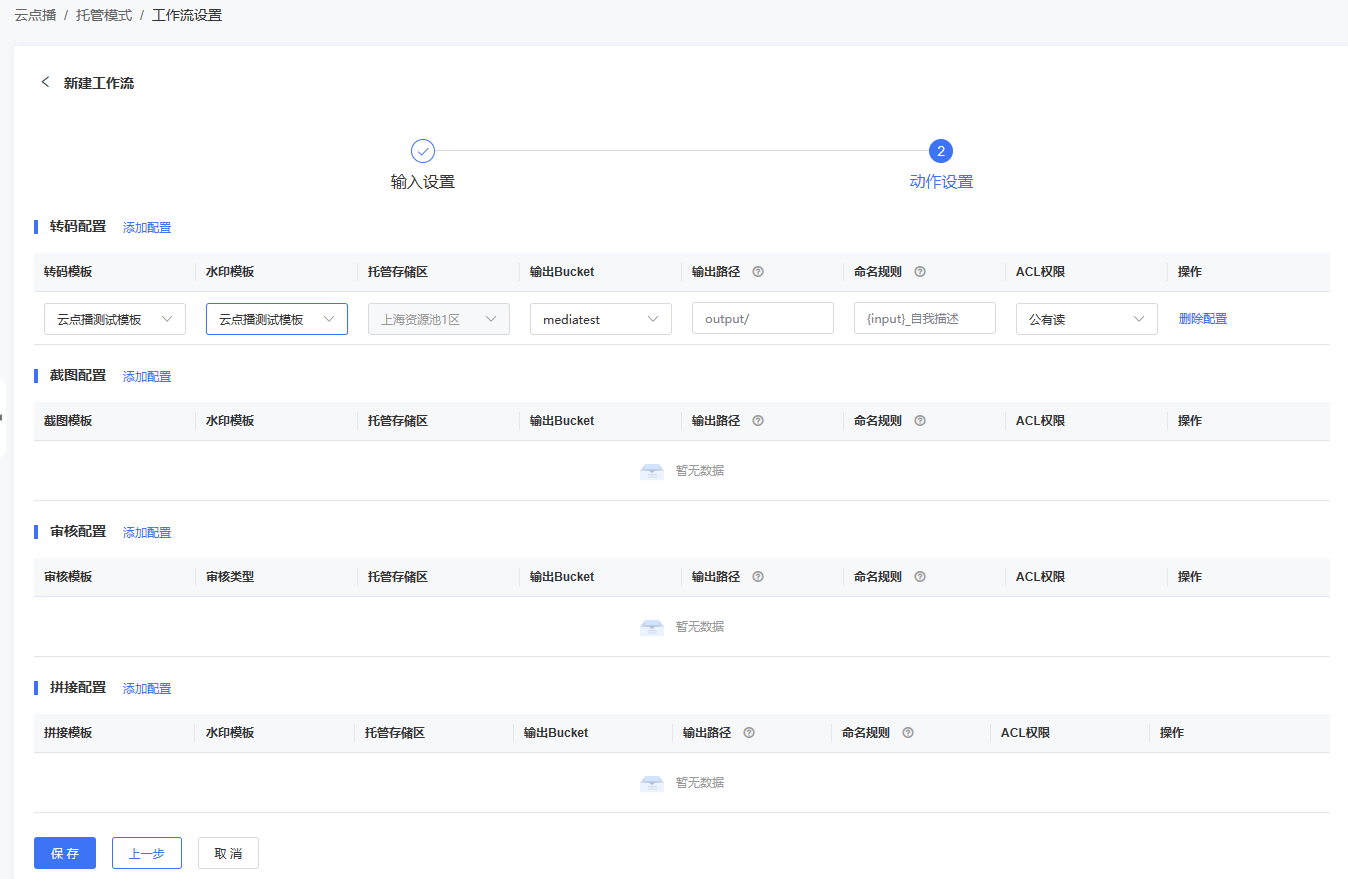Open the 转码模板 dropdown showing 云点播测试模板
Image resolution: width=1348 pixels, height=879 pixels.
[x=115, y=319]
